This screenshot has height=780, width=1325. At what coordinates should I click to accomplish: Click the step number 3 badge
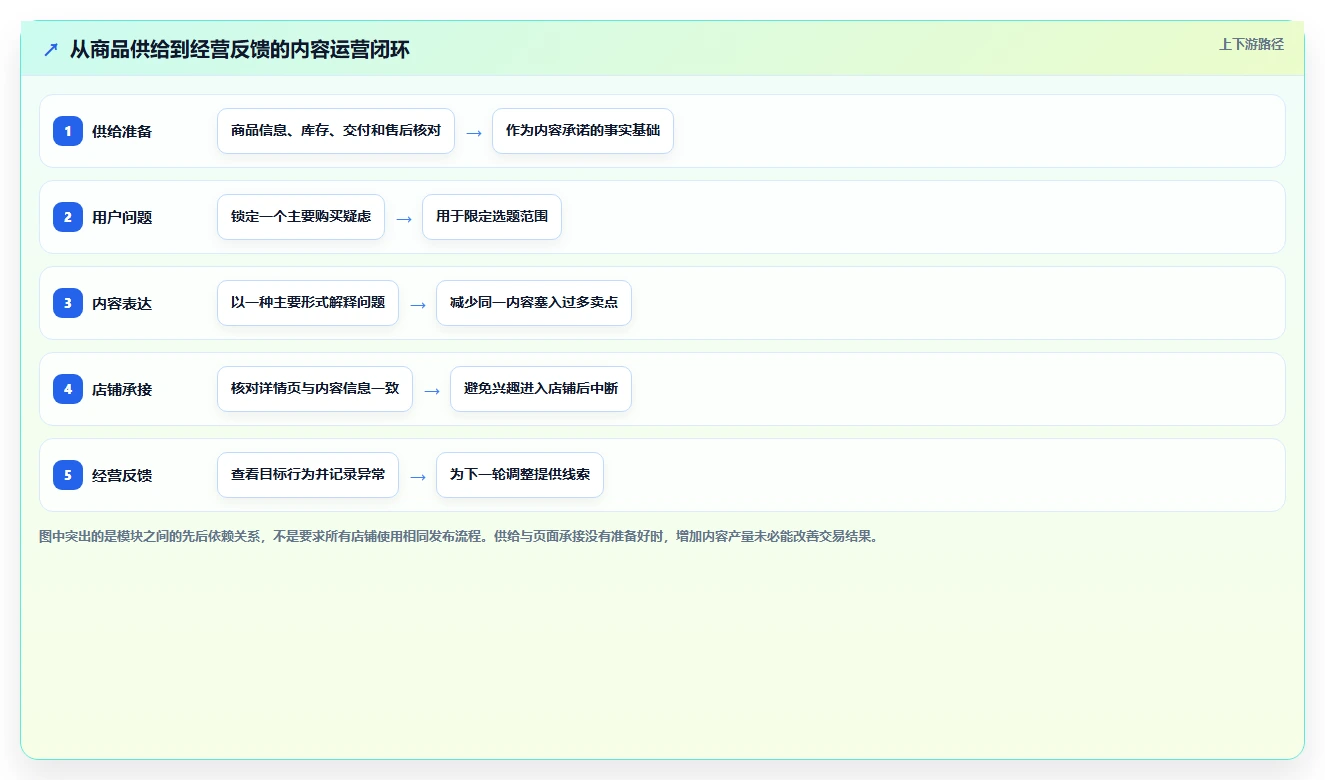[68, 302]
